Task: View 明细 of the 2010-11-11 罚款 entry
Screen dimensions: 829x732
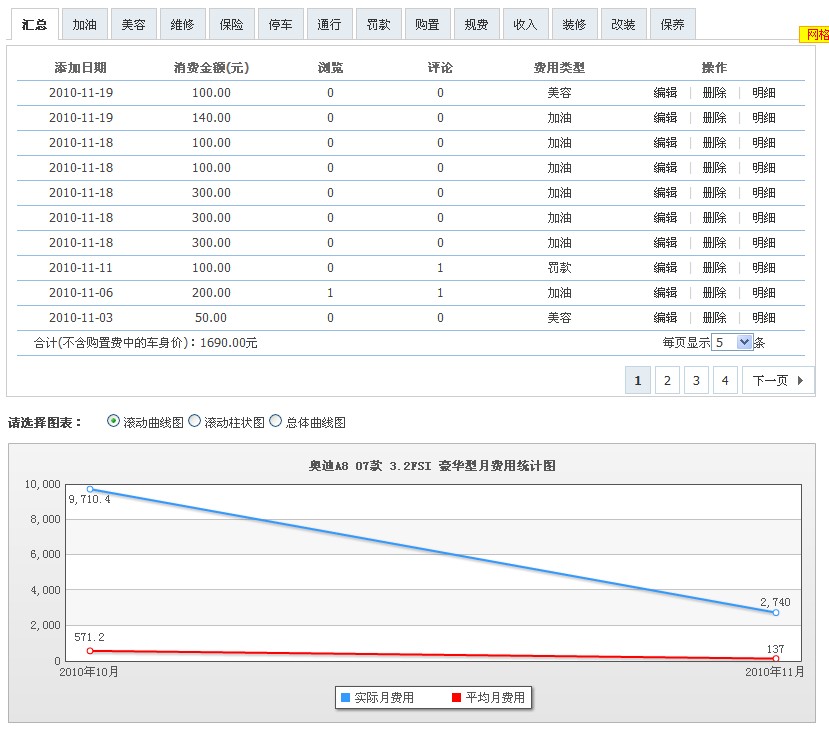Action: tap(763, 267)
